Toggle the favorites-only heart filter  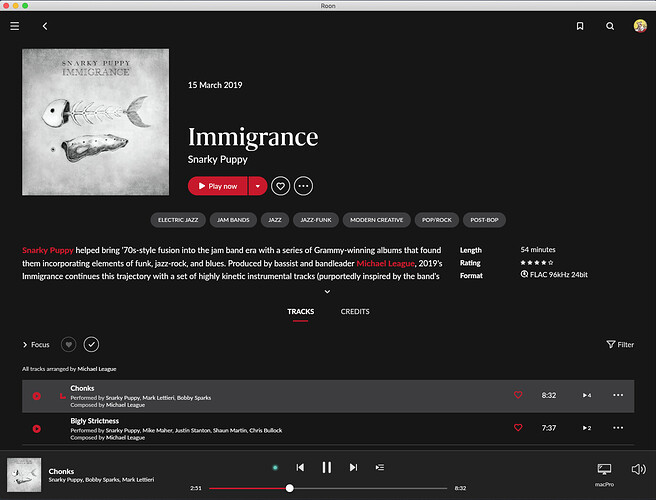point(69,344)
